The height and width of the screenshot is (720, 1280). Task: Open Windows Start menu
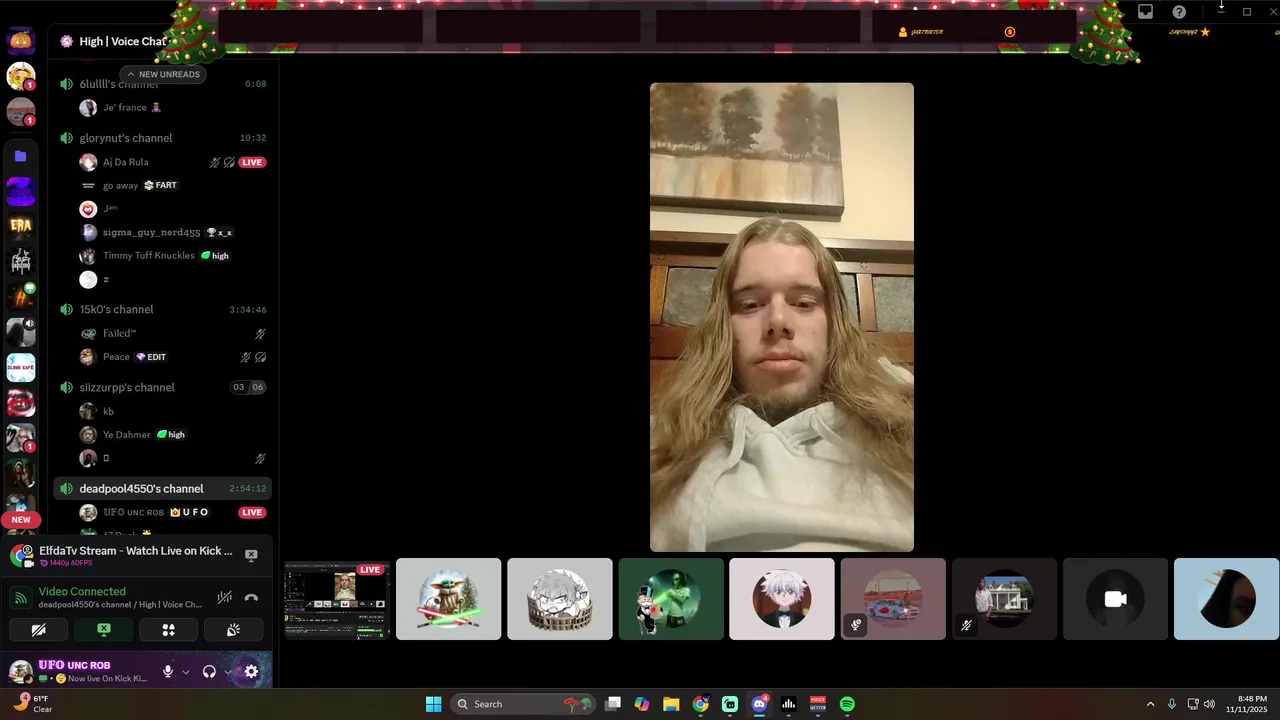433,704
